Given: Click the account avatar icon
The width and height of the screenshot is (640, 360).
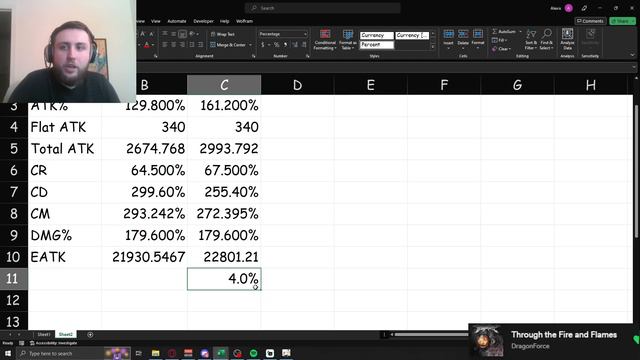Looking at the screenshot, I should [x=569, y=8].
